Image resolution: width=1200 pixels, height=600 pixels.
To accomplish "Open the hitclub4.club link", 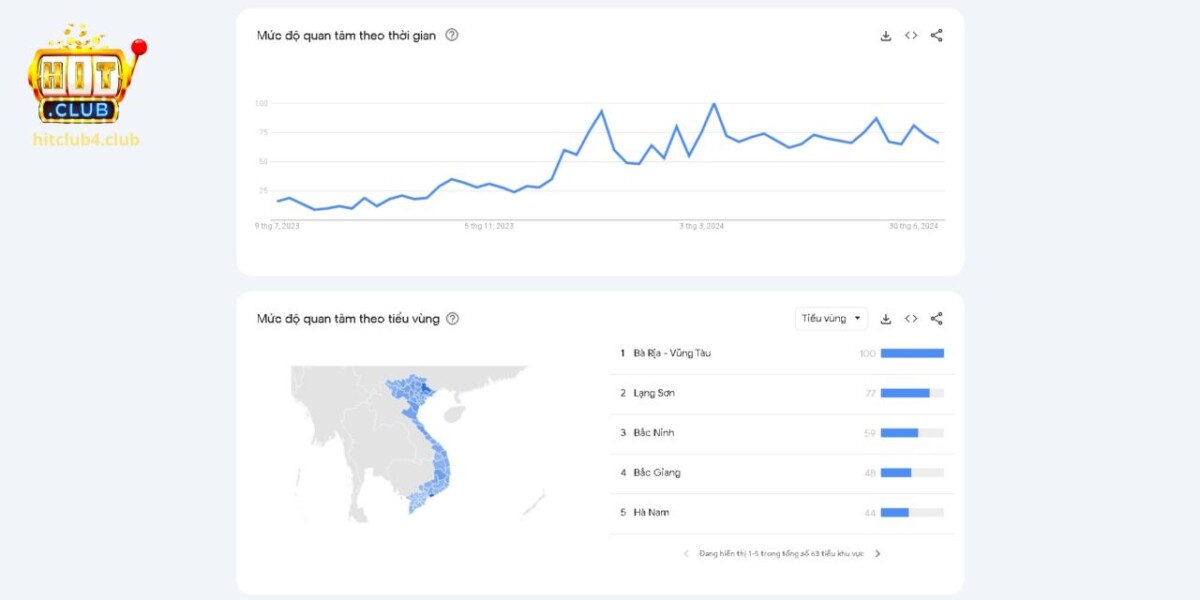I will coord(85,139).
